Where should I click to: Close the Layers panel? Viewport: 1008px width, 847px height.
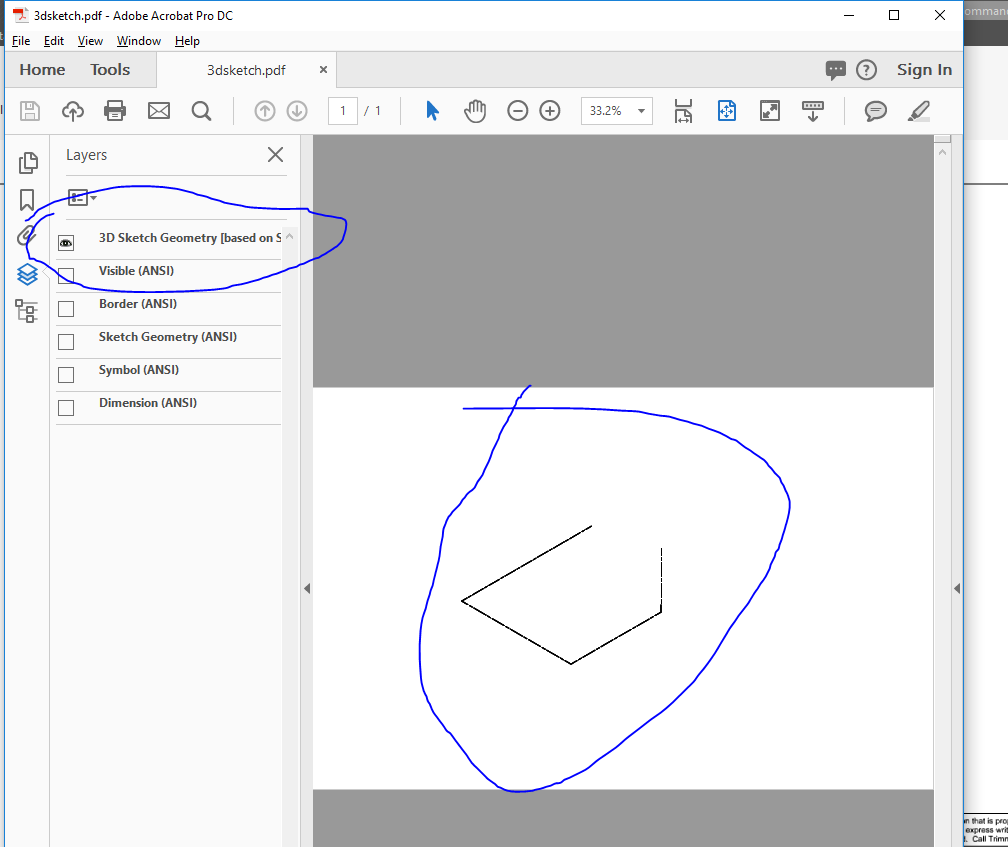coord(275,154)
